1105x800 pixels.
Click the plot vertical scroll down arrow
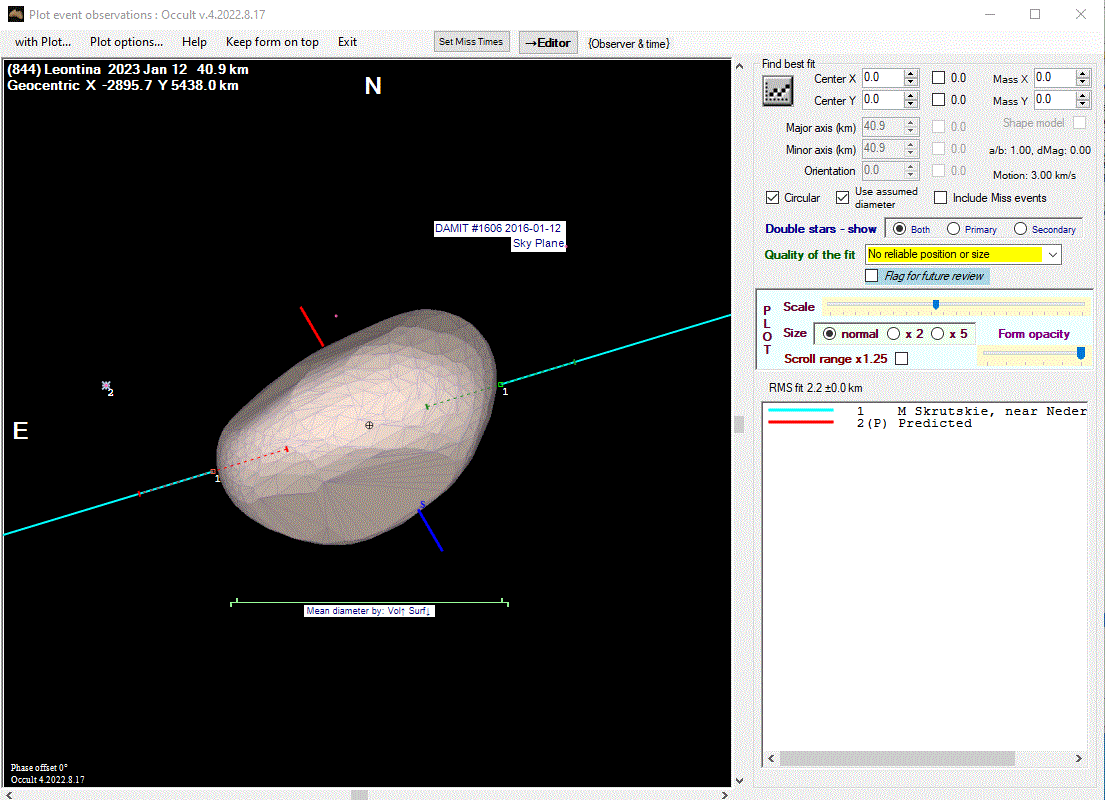739,780
